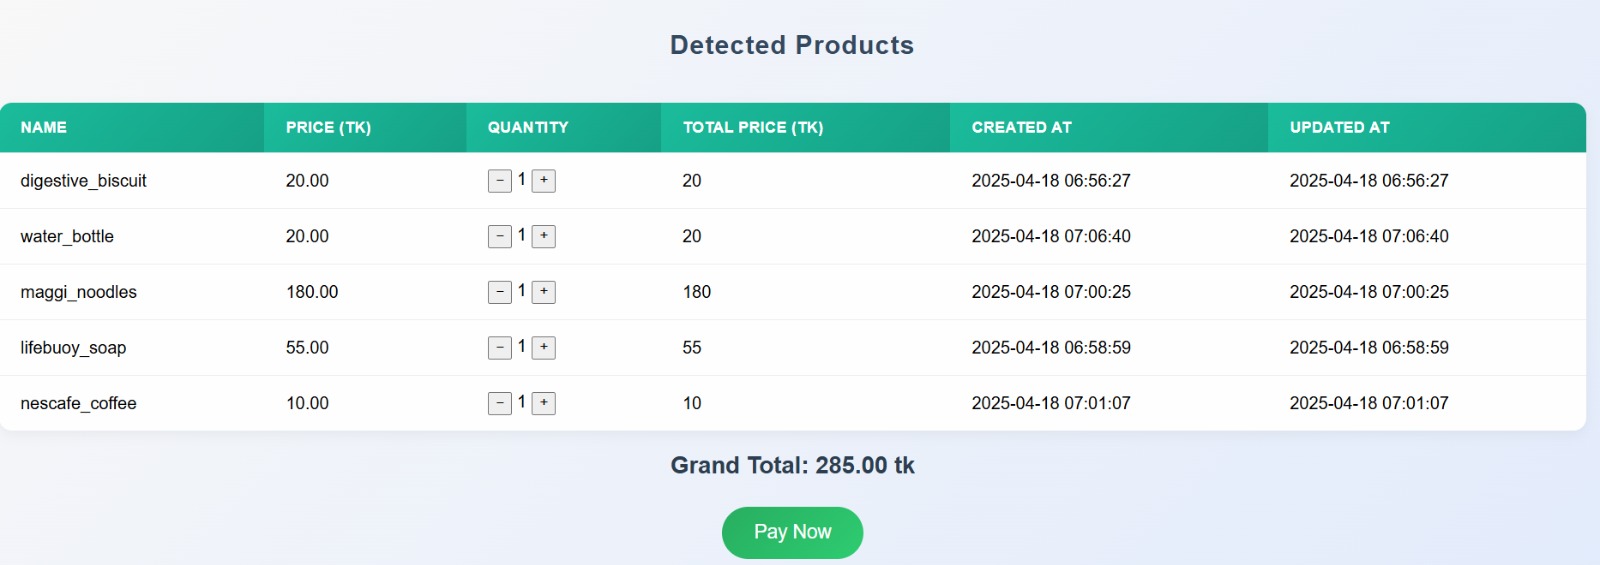
Task: Click the Updated At column header
Action: click(x=1339, y=128)
